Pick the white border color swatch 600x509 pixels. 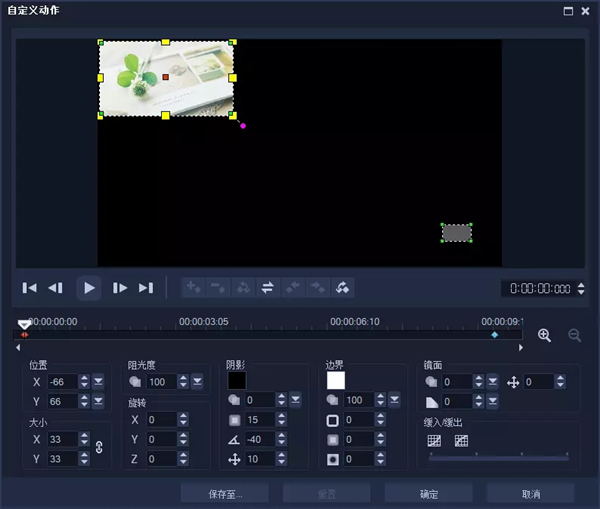click(x=335, y=380)
